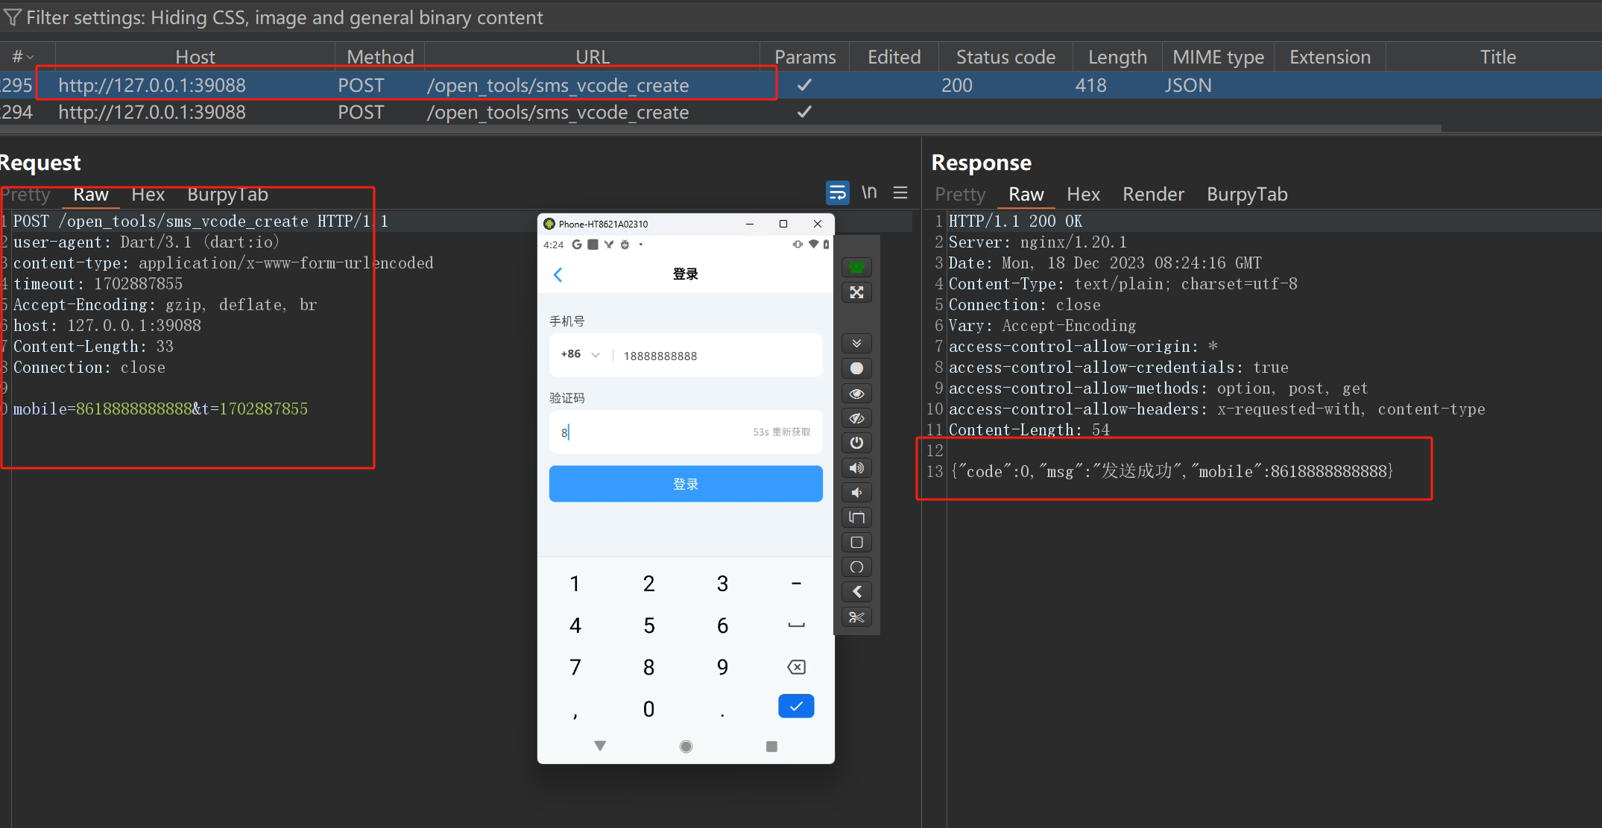Toggle show non-printable characters \n icon
1602x828 pixels.
coord(869,192)
